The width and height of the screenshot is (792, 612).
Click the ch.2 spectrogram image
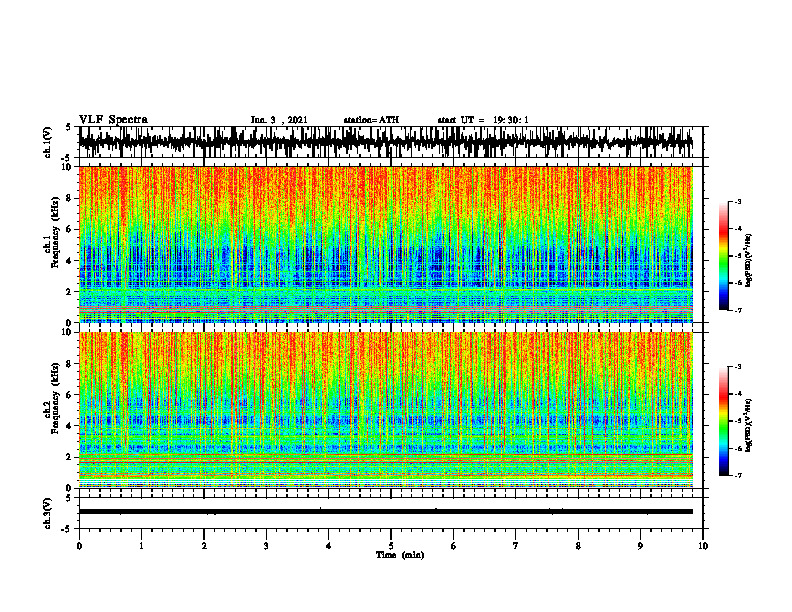[x=385, y=410]
